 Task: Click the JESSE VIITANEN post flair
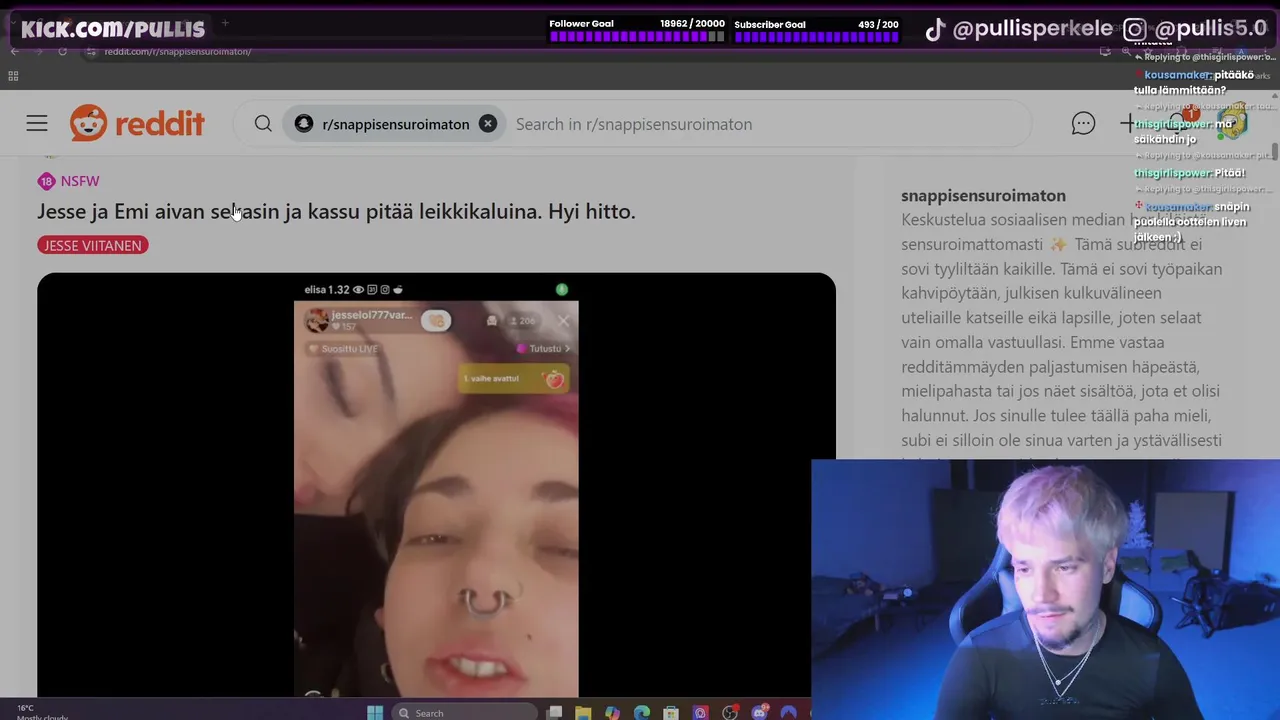(93, 245)
